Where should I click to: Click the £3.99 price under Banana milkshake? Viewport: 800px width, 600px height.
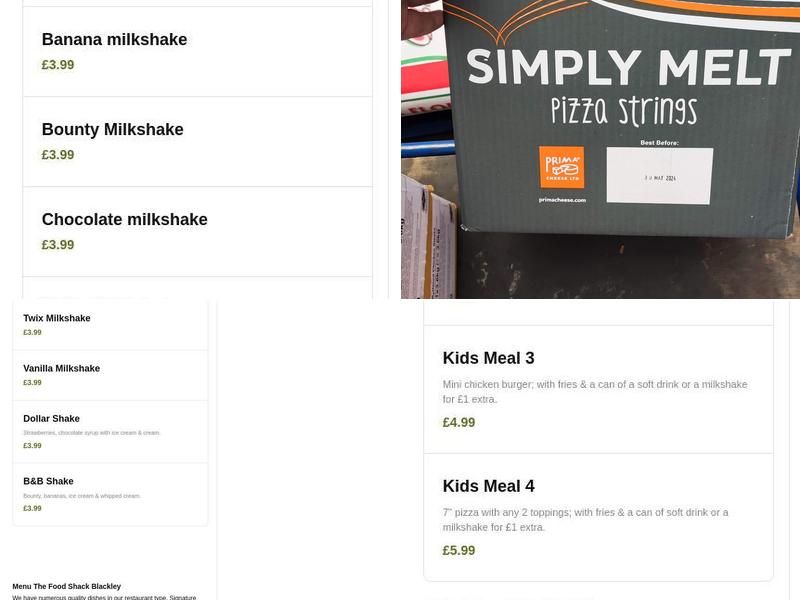[x=58, y=64]
